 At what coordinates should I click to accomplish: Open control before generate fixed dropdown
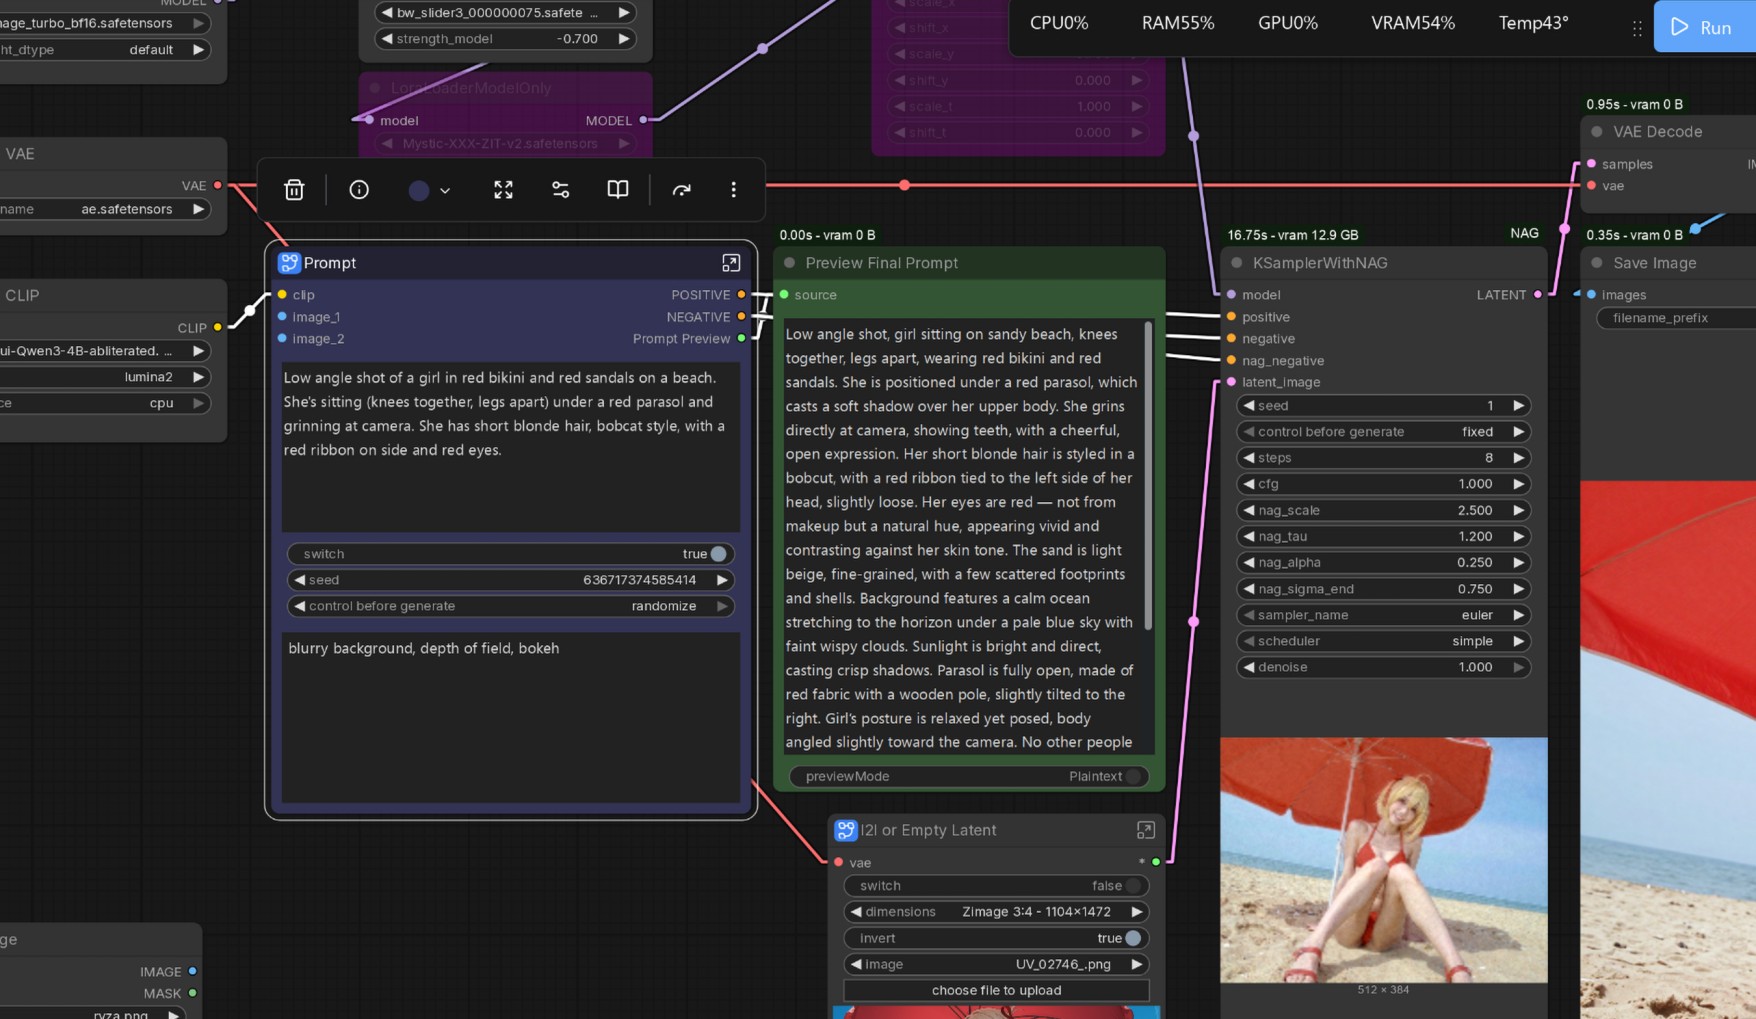point(1384,432)
